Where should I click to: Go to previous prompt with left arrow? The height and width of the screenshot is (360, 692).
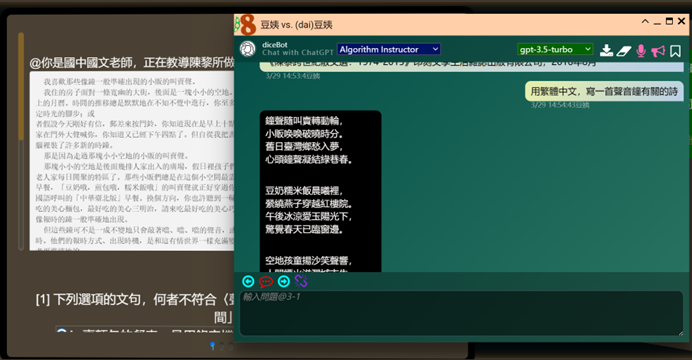click(248, 281)
